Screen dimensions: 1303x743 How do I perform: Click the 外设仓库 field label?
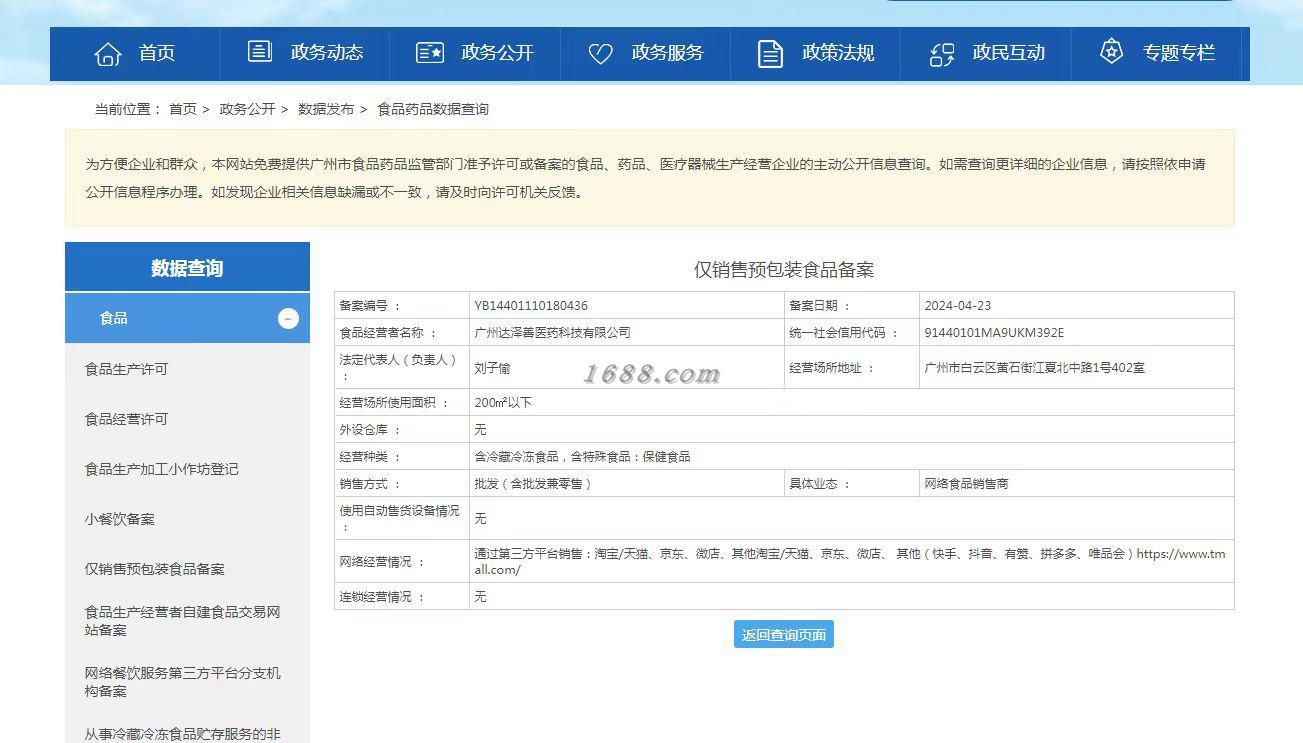(x=370, y=430)
